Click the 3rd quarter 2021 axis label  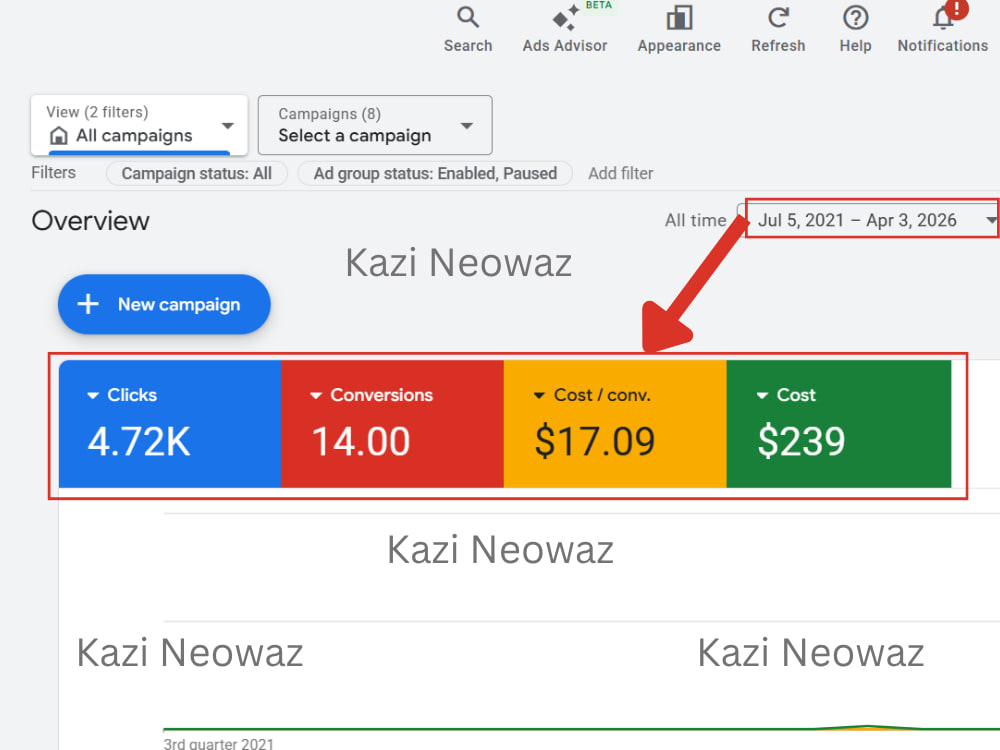click(x=218, y=744)
